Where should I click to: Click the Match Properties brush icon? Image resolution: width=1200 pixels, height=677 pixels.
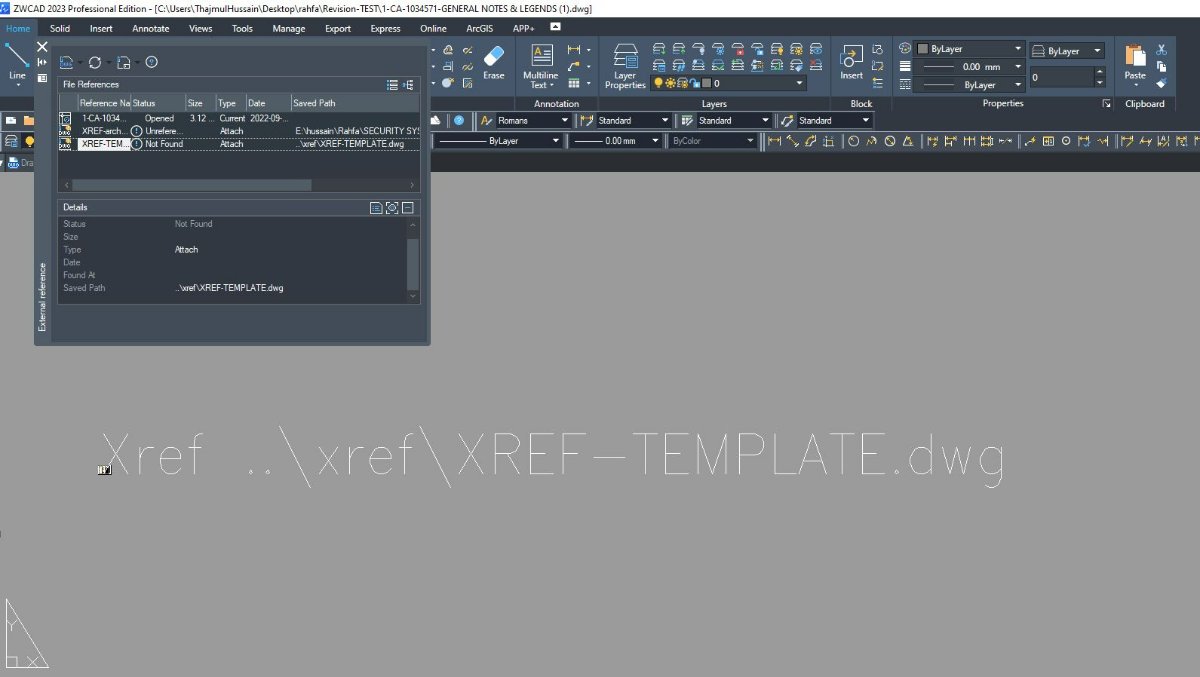[1161, 83]
